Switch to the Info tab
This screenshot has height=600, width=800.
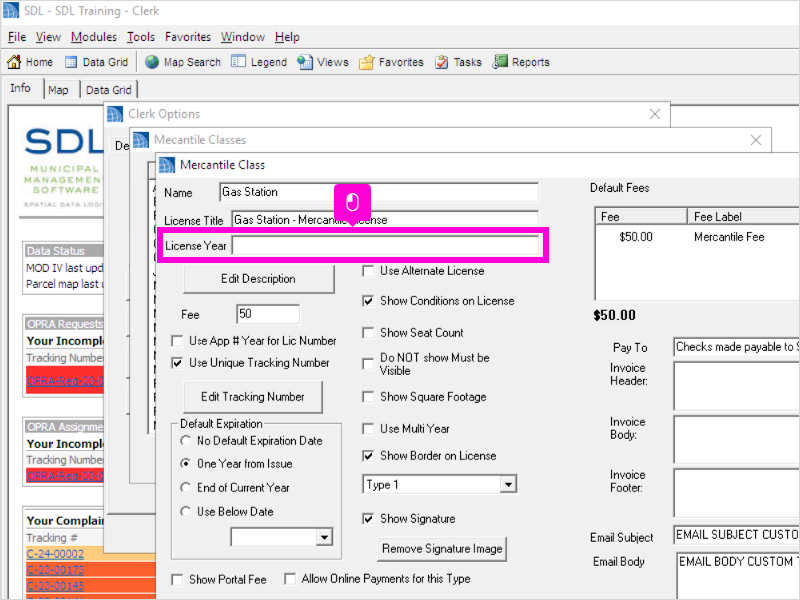tap(20, 88)
